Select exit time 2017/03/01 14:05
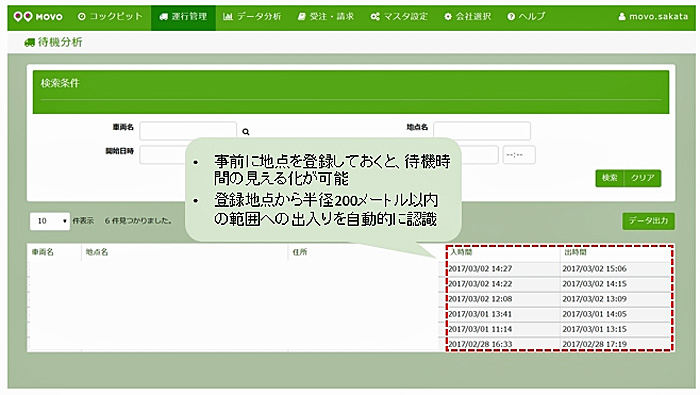This screenshot has width=700, height=395. coord(594,314)
